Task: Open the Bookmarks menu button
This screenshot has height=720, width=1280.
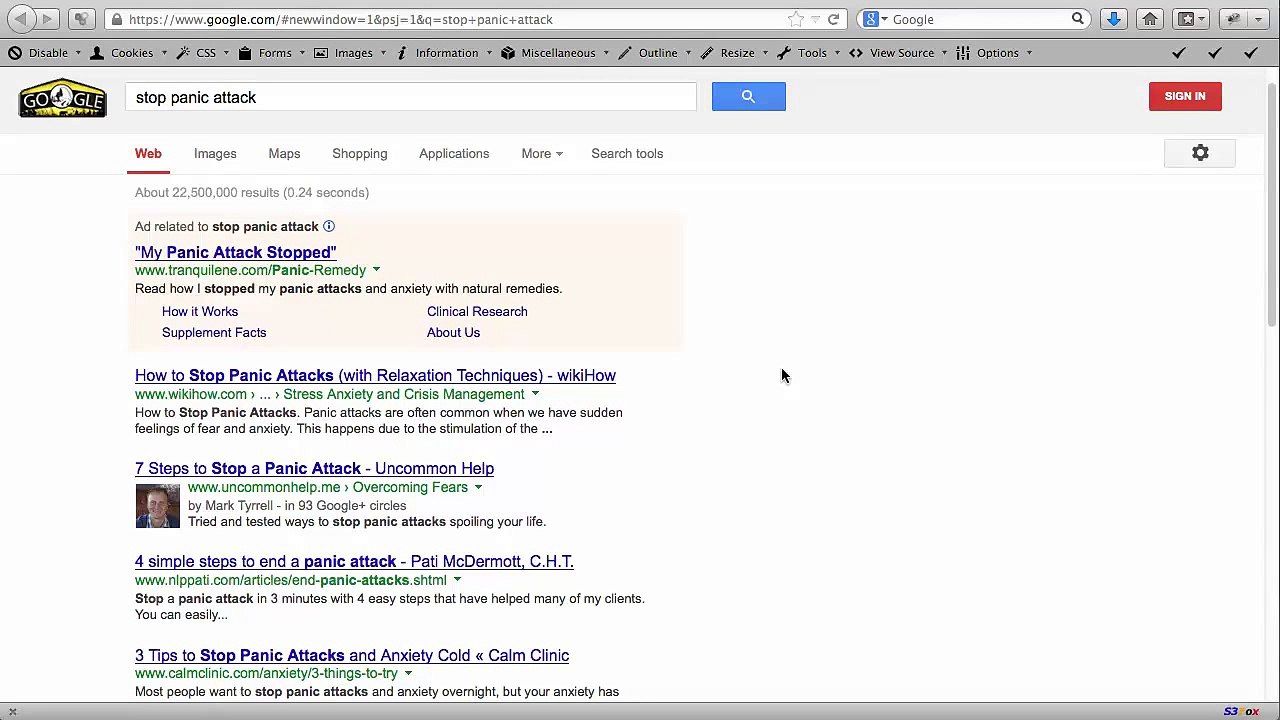Action: point(1192,19)
